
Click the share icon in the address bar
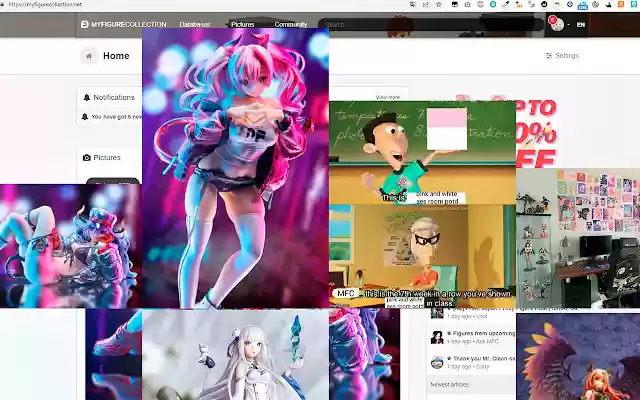point(426,4)
